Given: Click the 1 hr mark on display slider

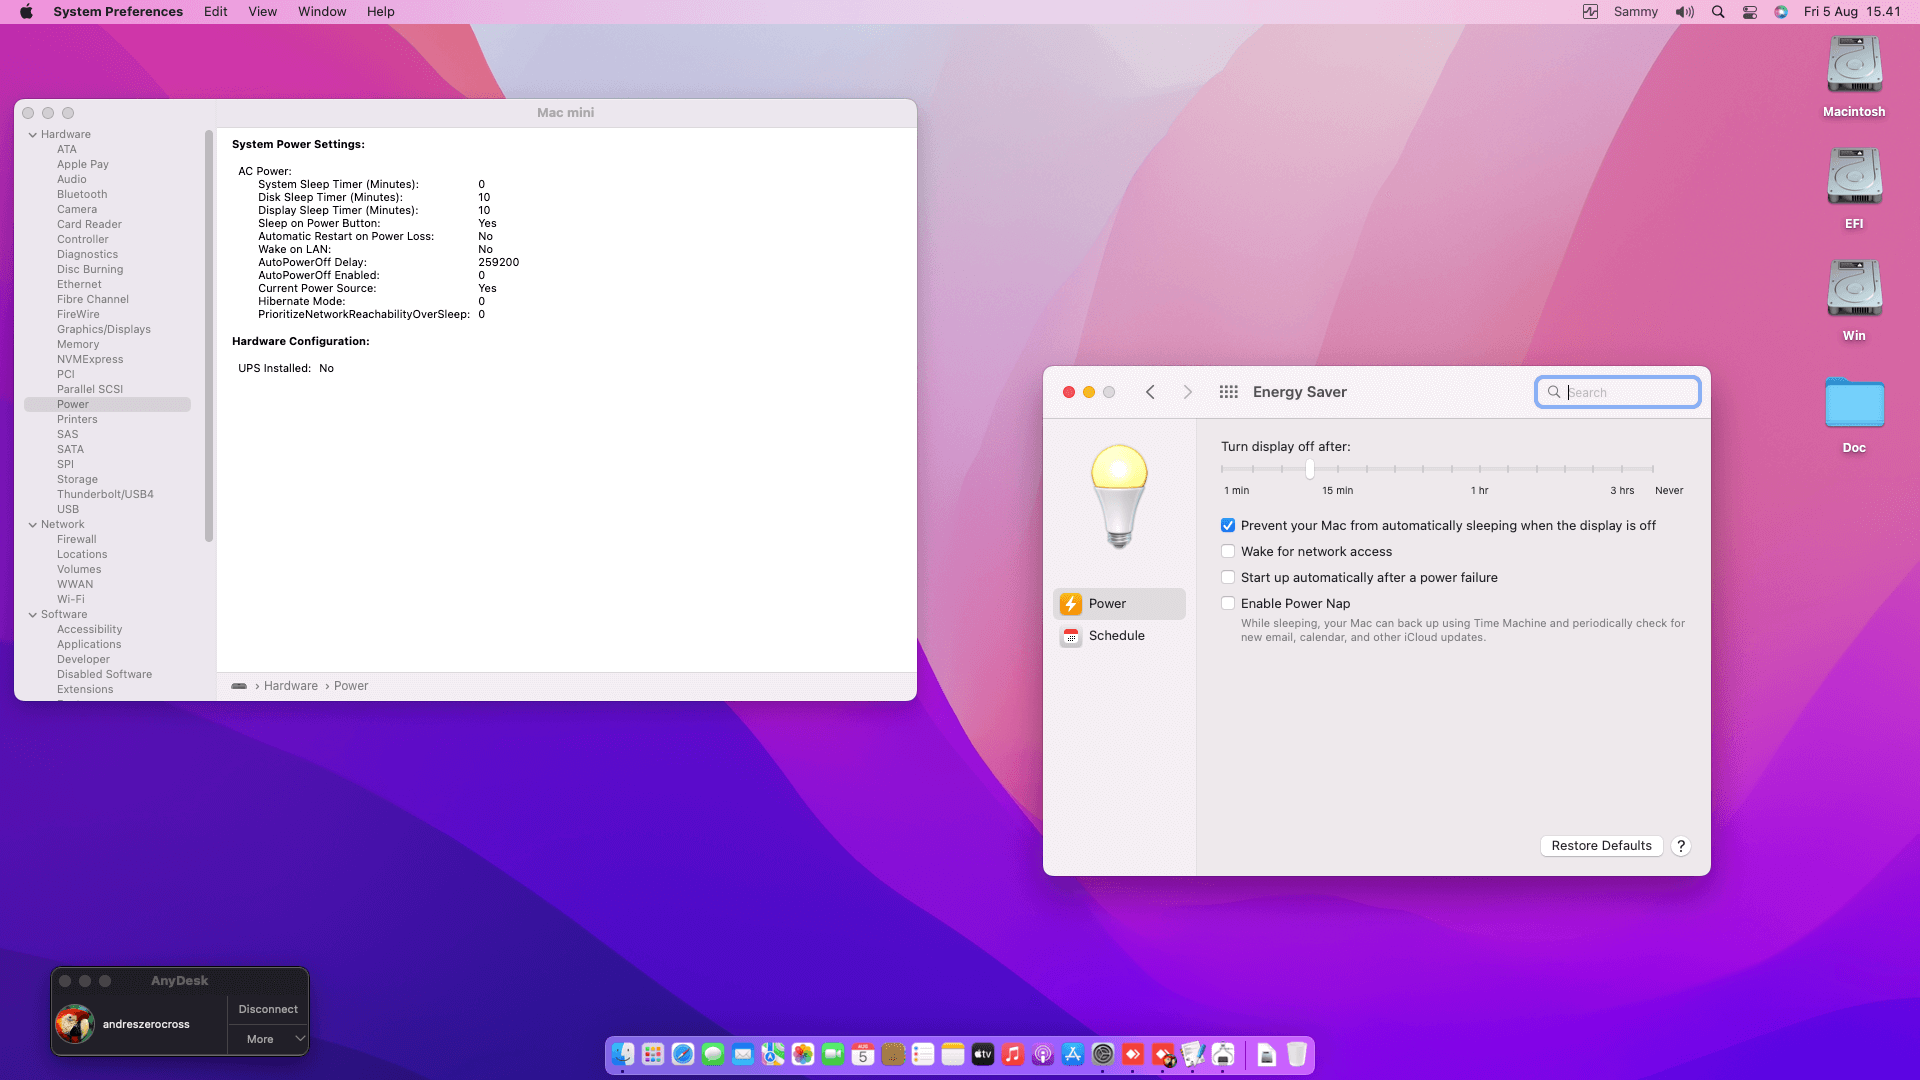Looking at the screenshot, I should pos(1480,469).
